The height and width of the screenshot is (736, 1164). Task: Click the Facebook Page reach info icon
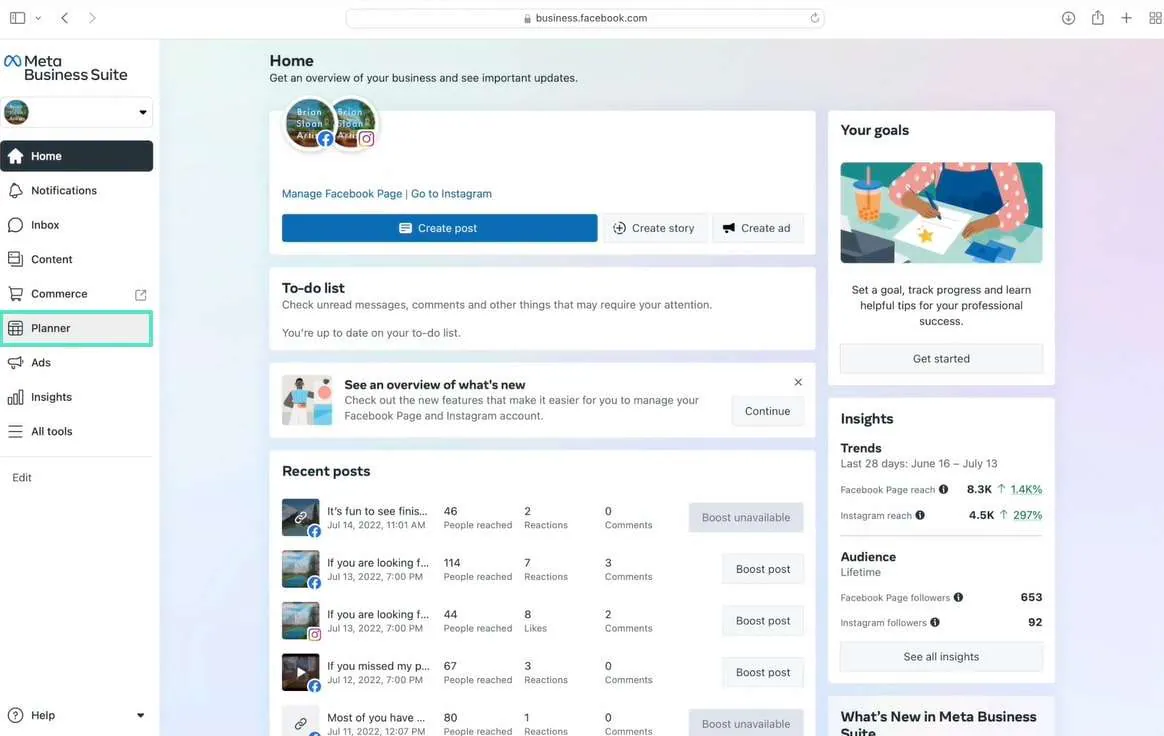click(944, 489)
